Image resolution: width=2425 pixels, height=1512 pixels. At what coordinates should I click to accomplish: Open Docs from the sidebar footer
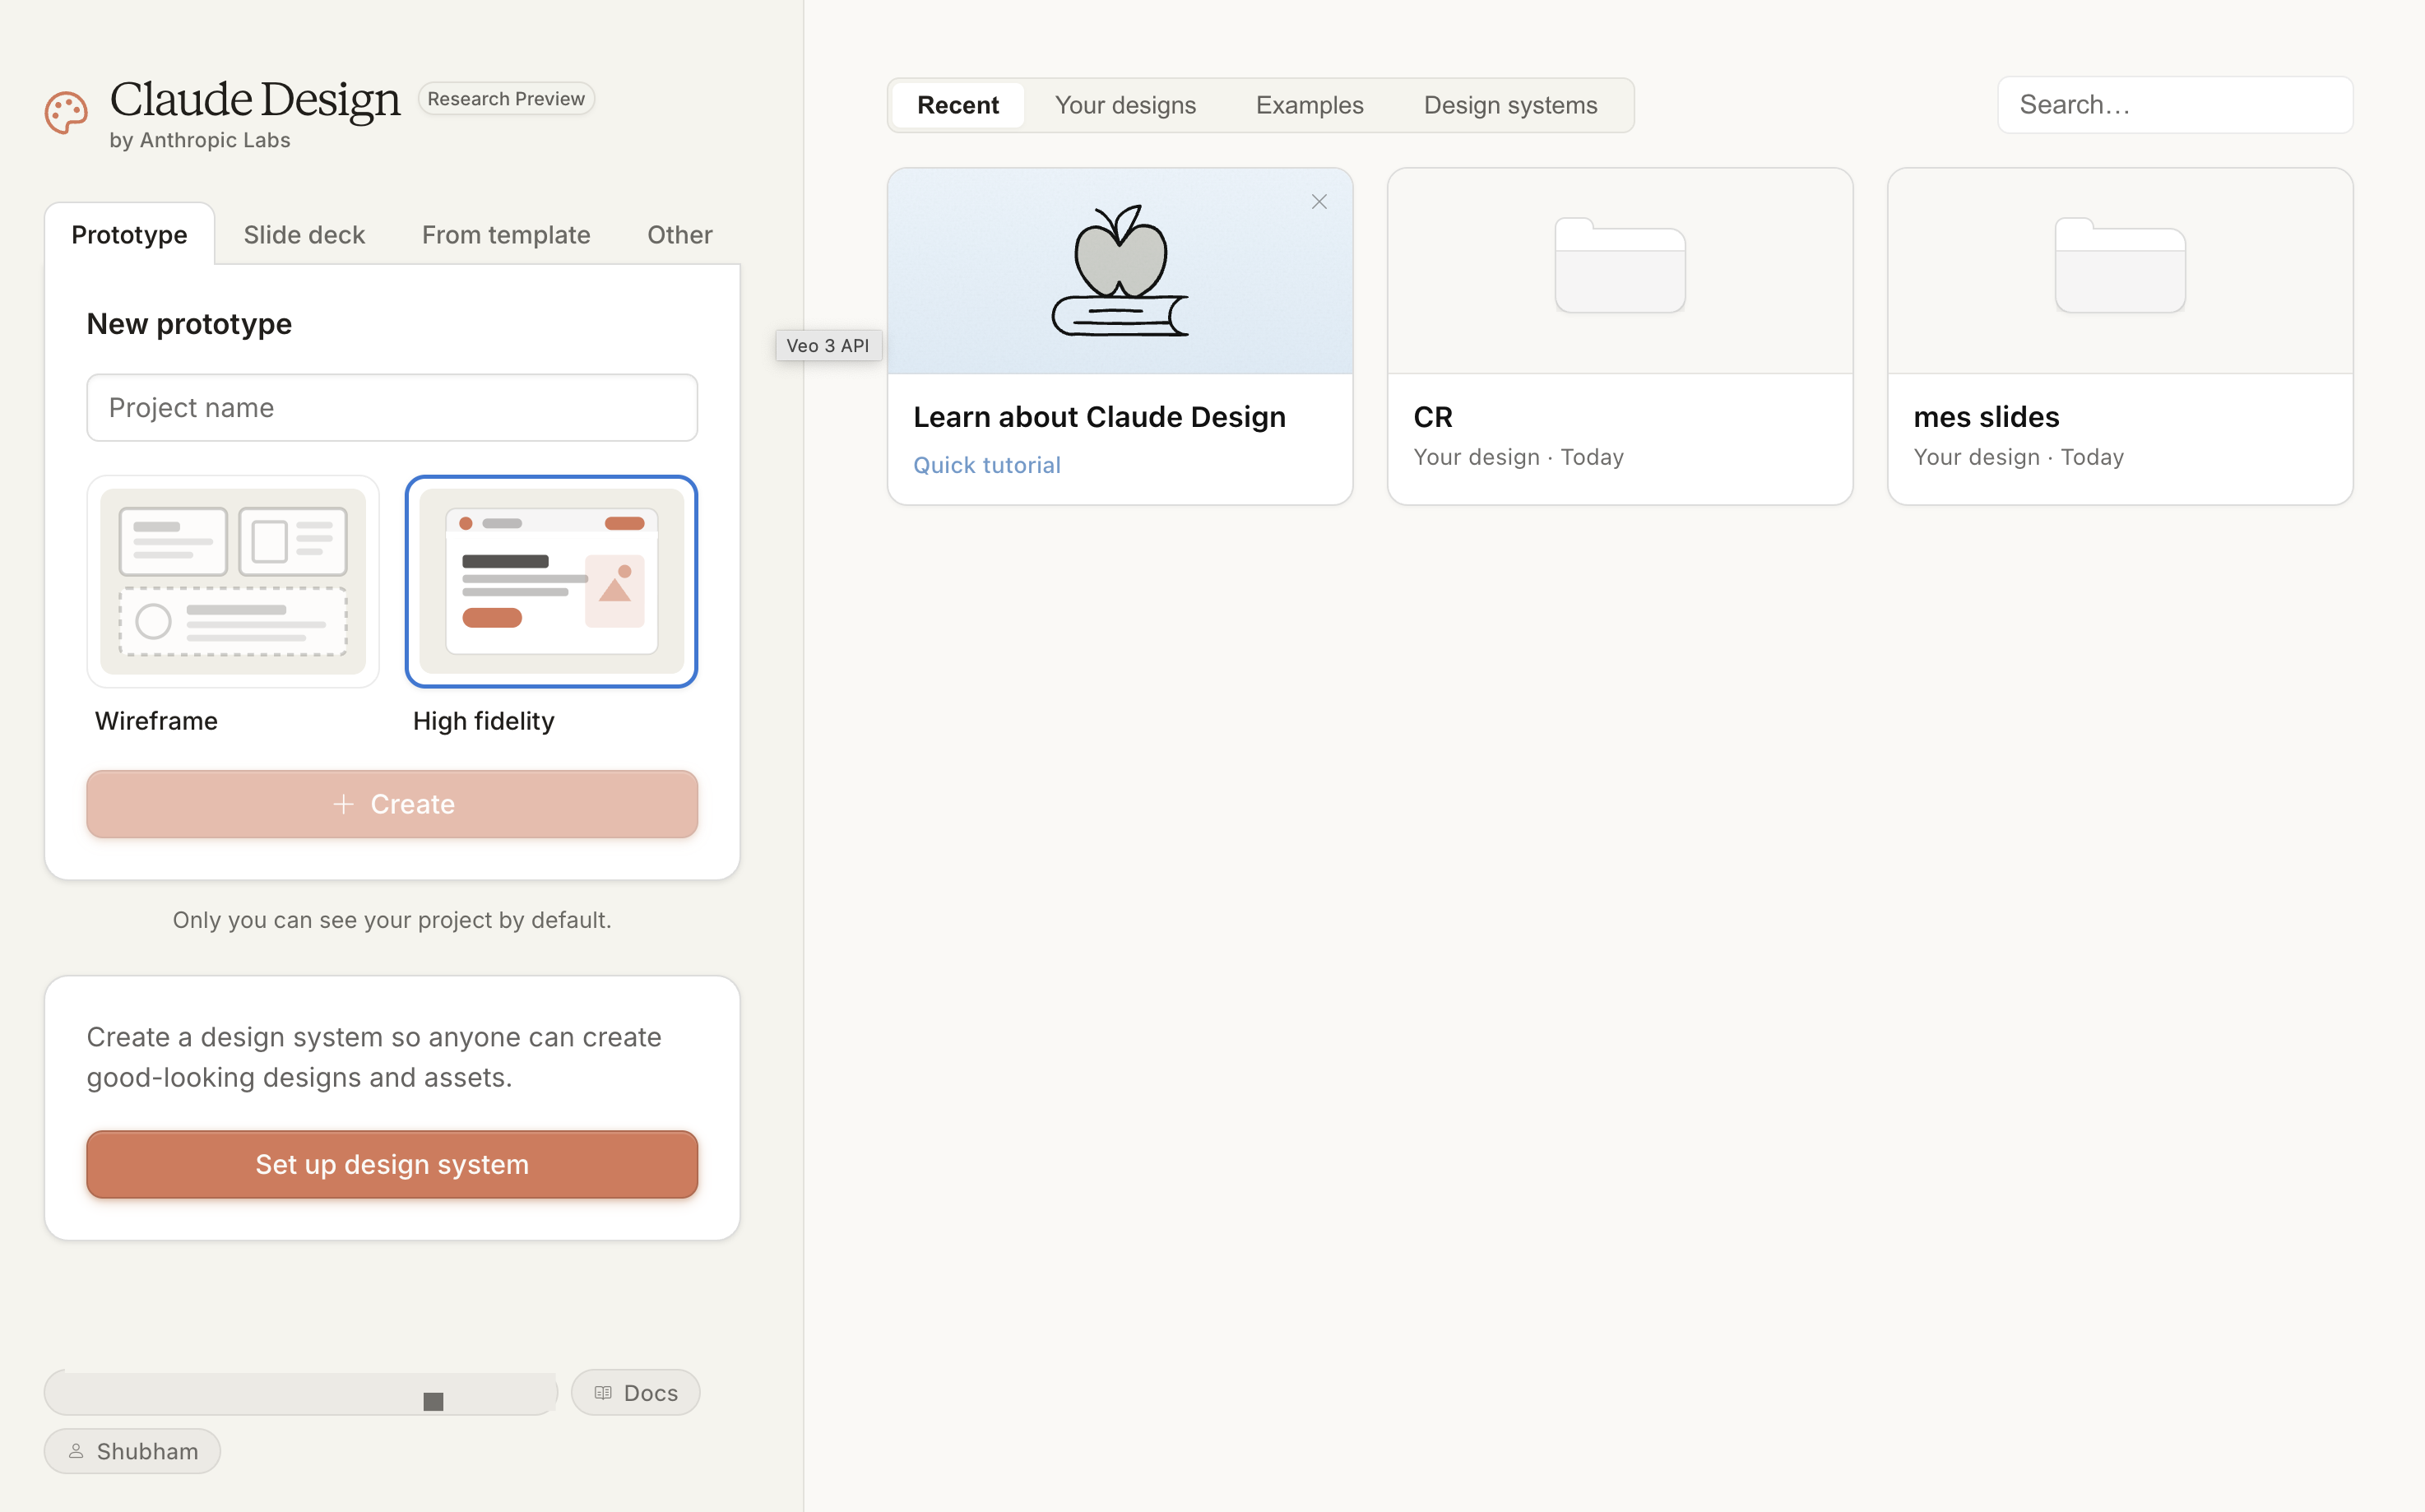coord(636,1392)
